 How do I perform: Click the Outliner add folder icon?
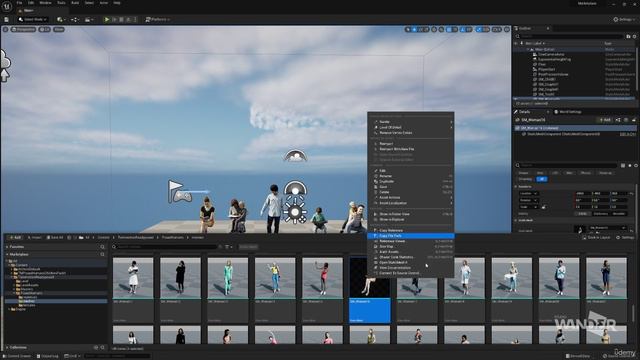point(629,36)
